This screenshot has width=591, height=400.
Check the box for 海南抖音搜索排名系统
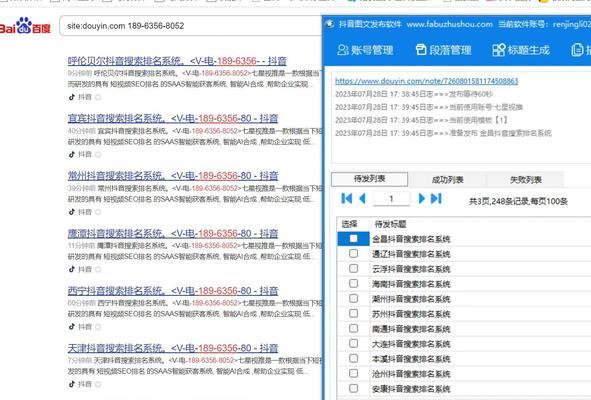353,284
